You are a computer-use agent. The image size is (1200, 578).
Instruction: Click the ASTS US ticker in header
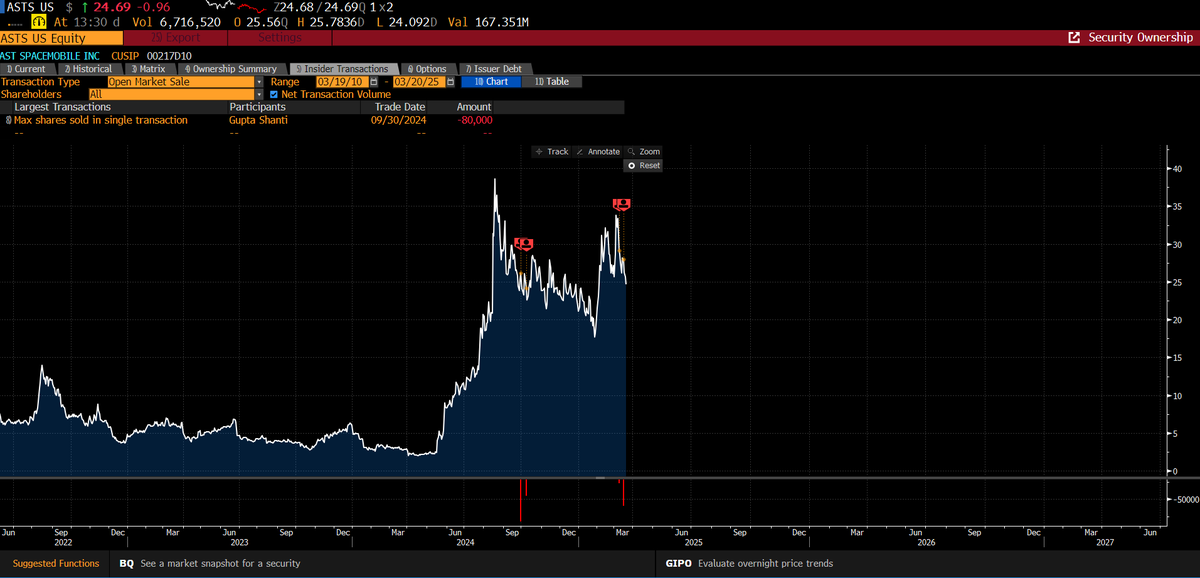(x=30, y=7)
